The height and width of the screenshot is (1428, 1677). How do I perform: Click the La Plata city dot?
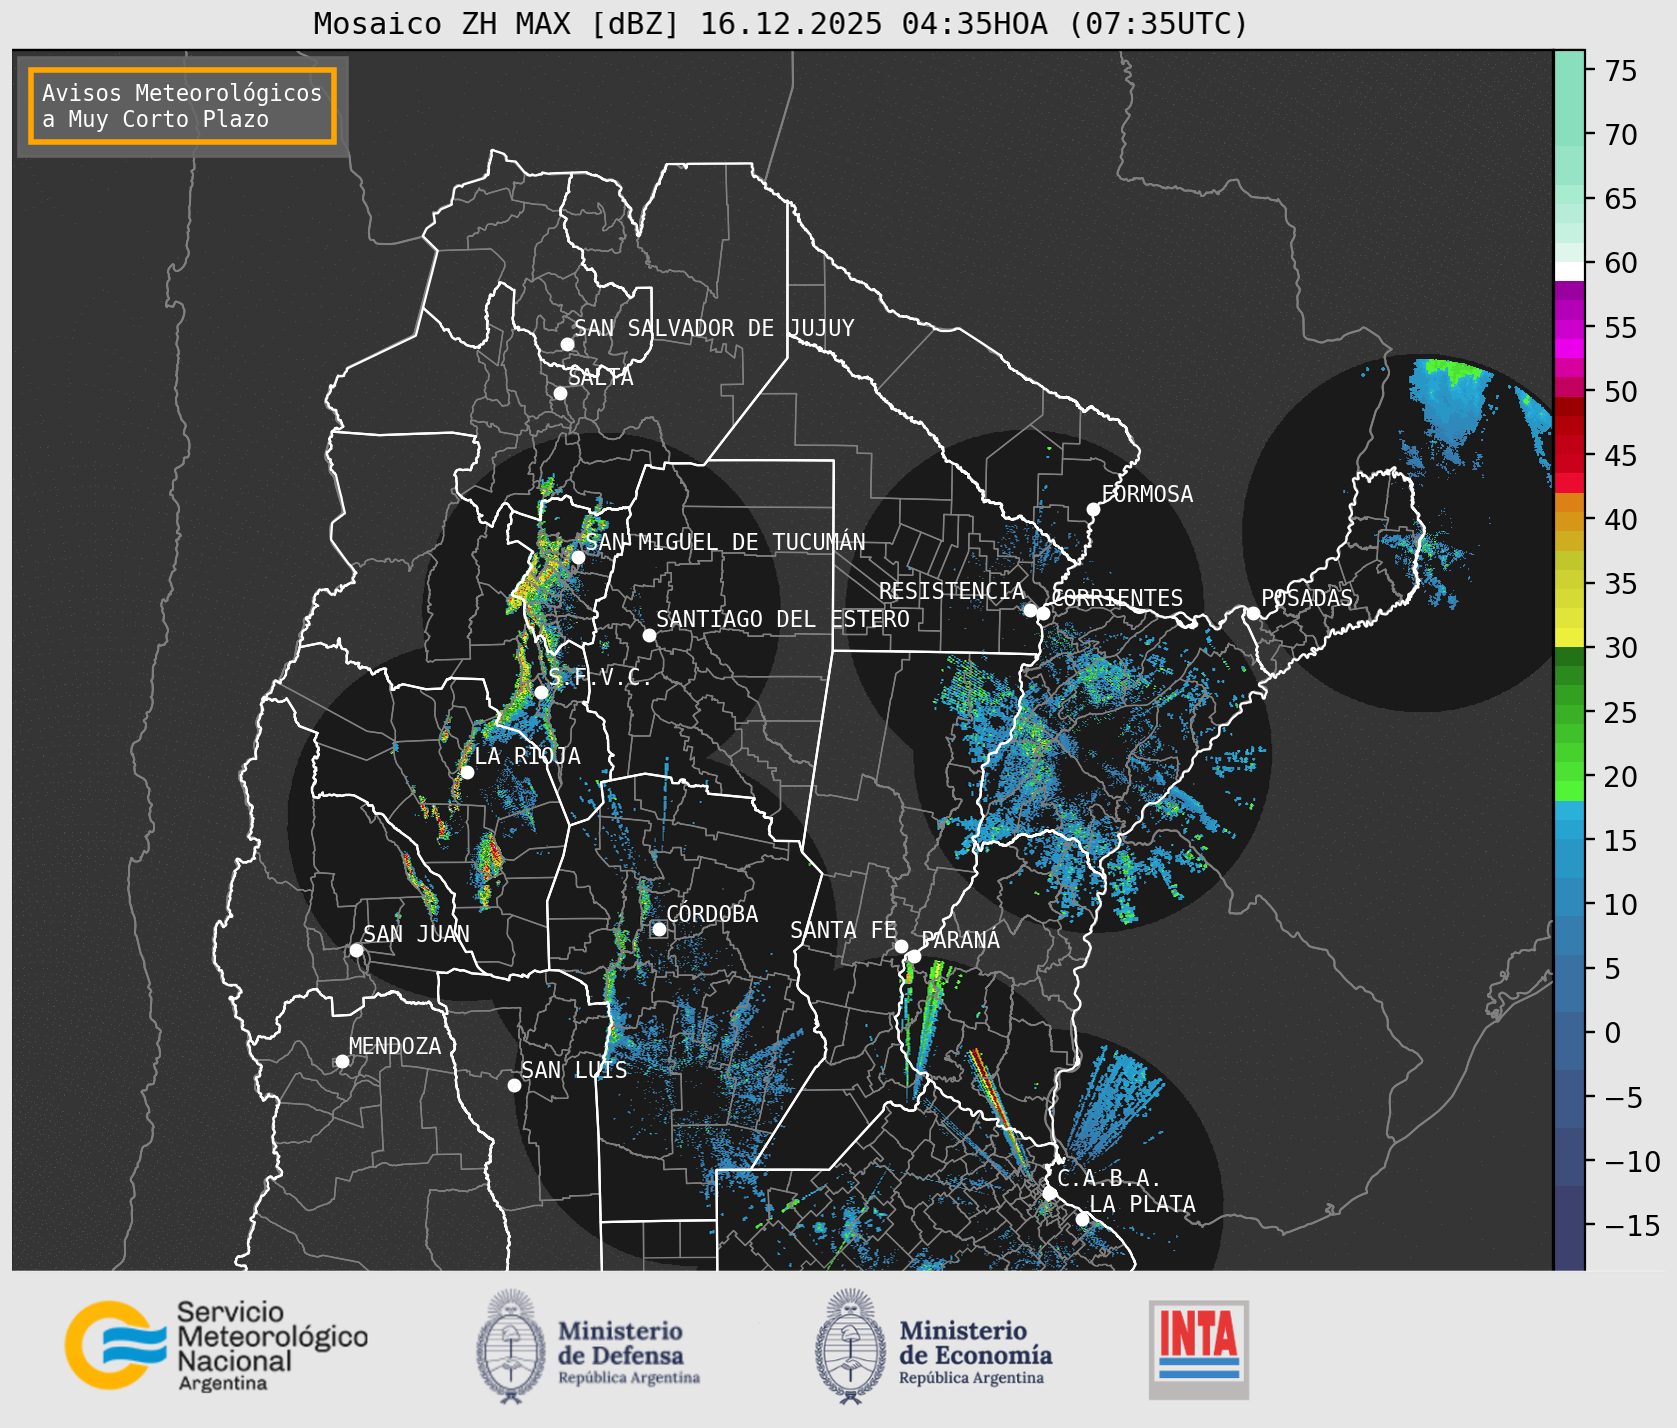[x=1082, y=1218]
